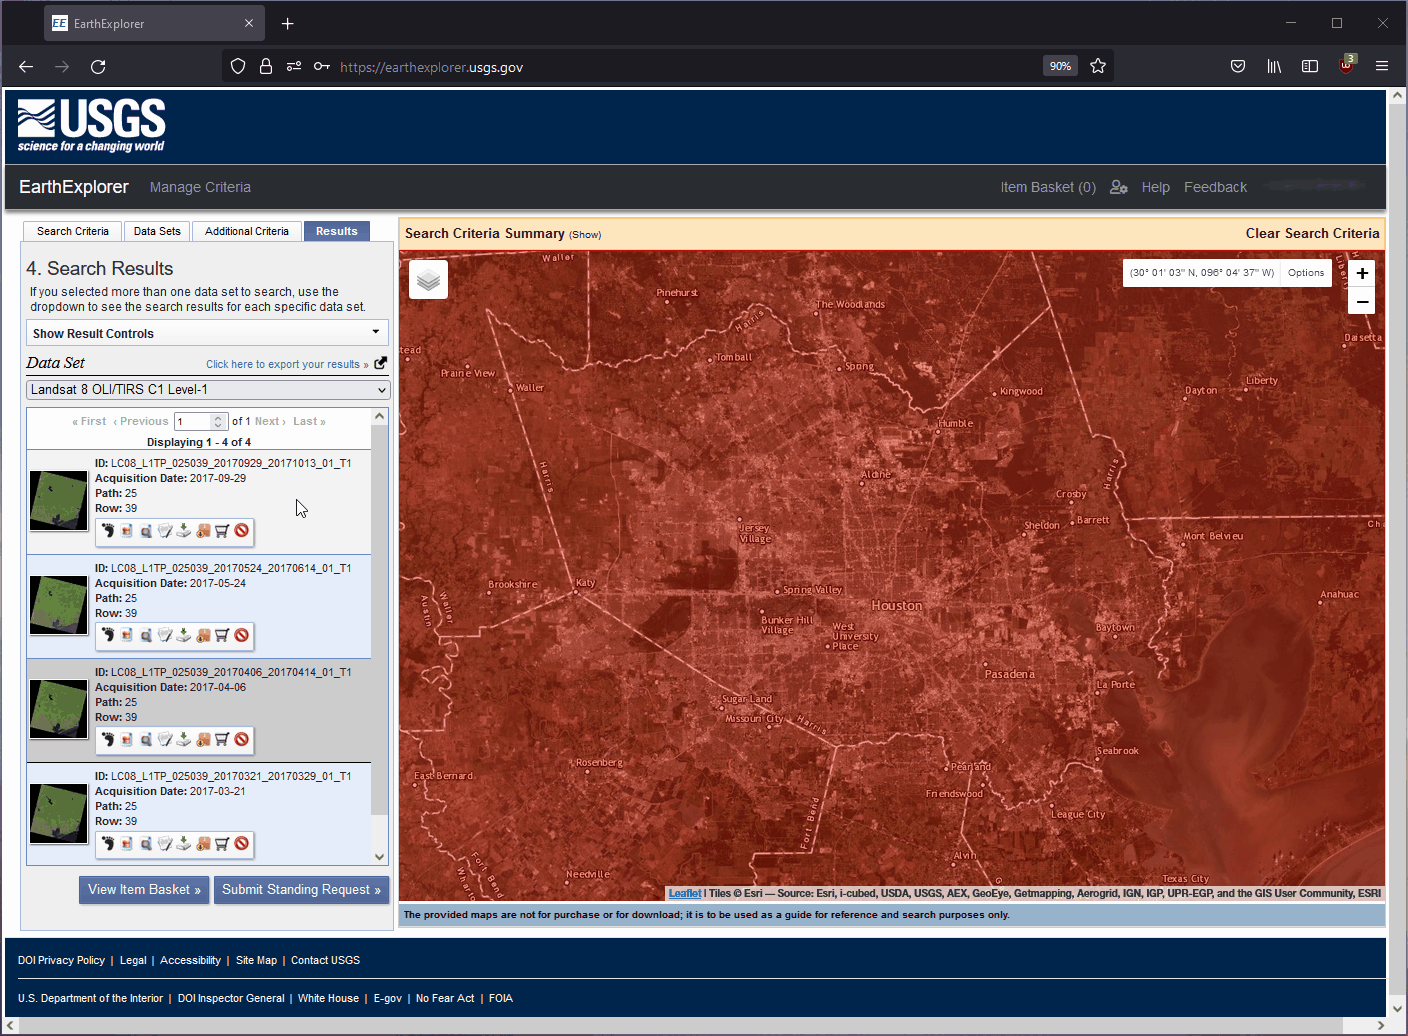Order the 2017-03-21 scene via shopping cart icon
1408x1036 pixels.
[222, 843]
